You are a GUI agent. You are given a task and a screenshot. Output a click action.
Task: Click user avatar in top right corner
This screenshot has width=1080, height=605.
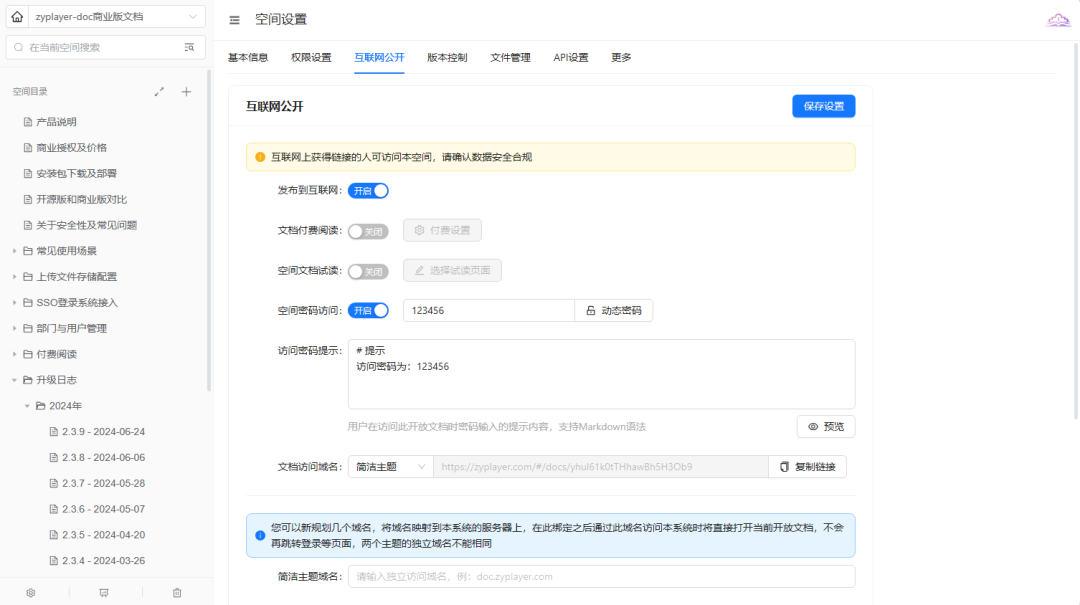[x=1058, y=20]
